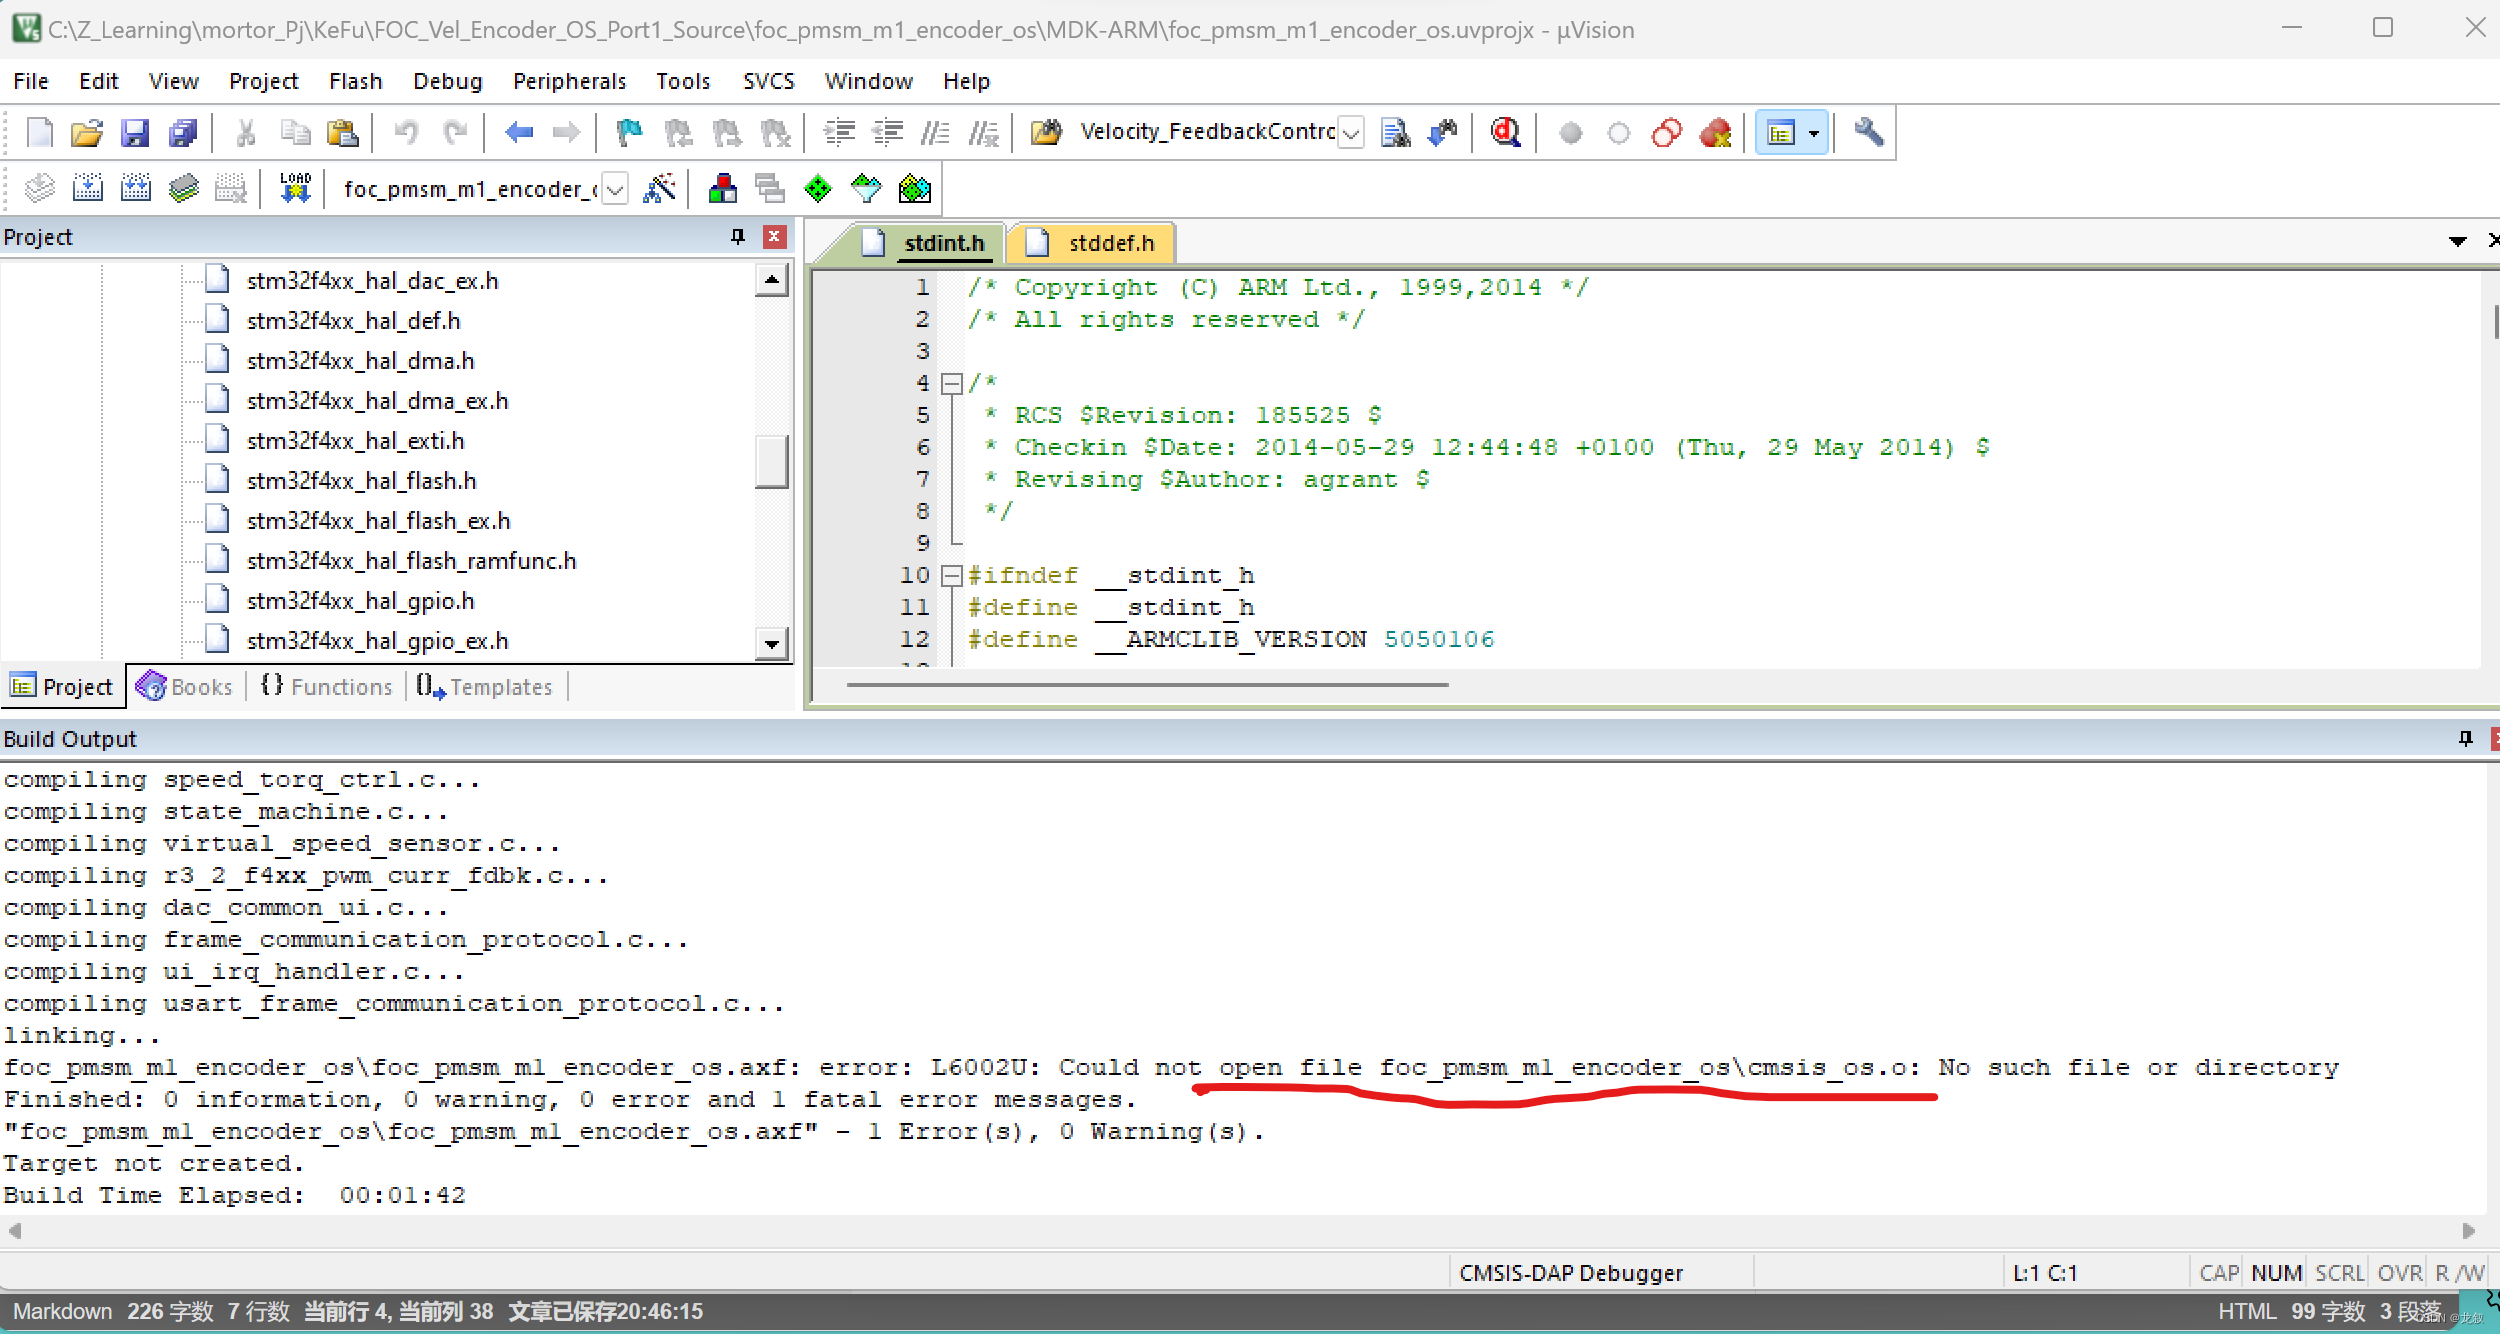Click the Pack Installer icon
2500x1334 pixels.
coord(914,188)
